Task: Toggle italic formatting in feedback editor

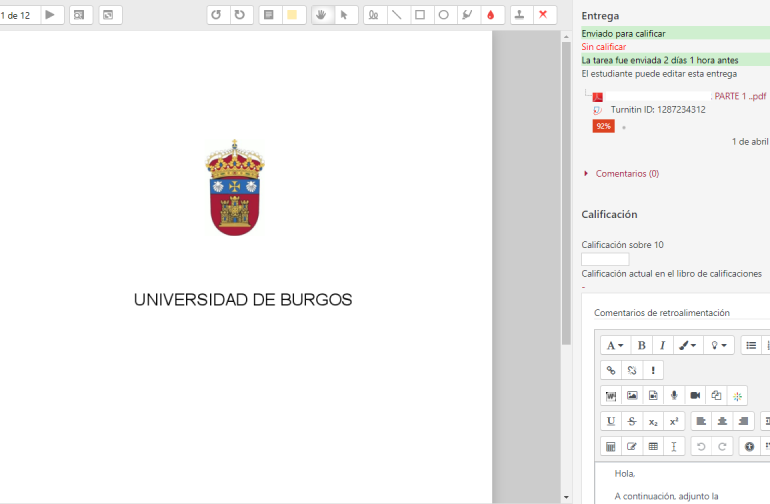Action: coord(662,345)
